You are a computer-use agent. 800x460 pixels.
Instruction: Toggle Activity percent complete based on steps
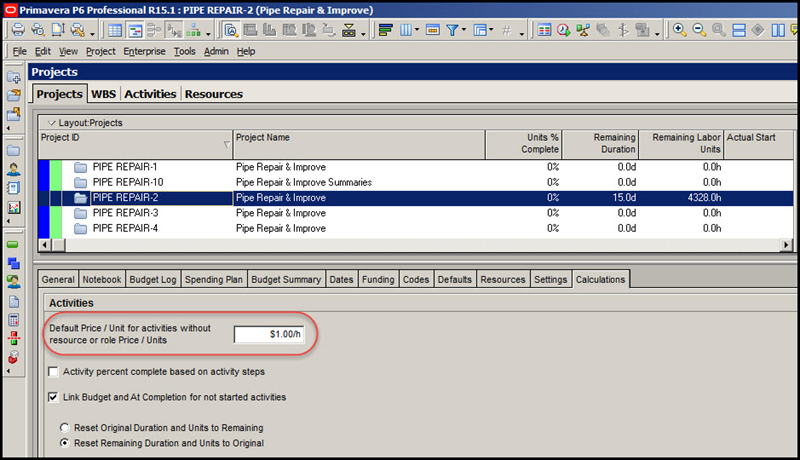click(53, 372)
